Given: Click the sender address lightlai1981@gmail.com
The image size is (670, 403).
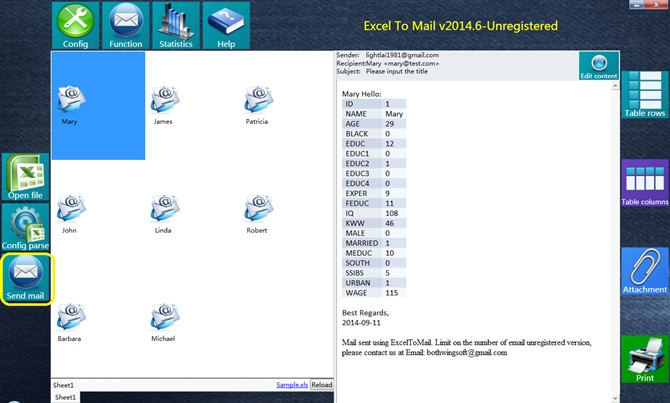Looking at the screenshot, I should (402, 55).
